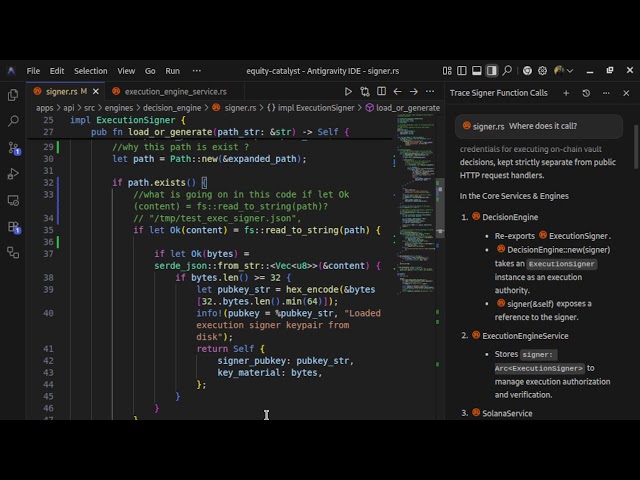This screenshot has width=640, height=480.
Task: Navigate back with the left arrow
Action: click(397, 91)
